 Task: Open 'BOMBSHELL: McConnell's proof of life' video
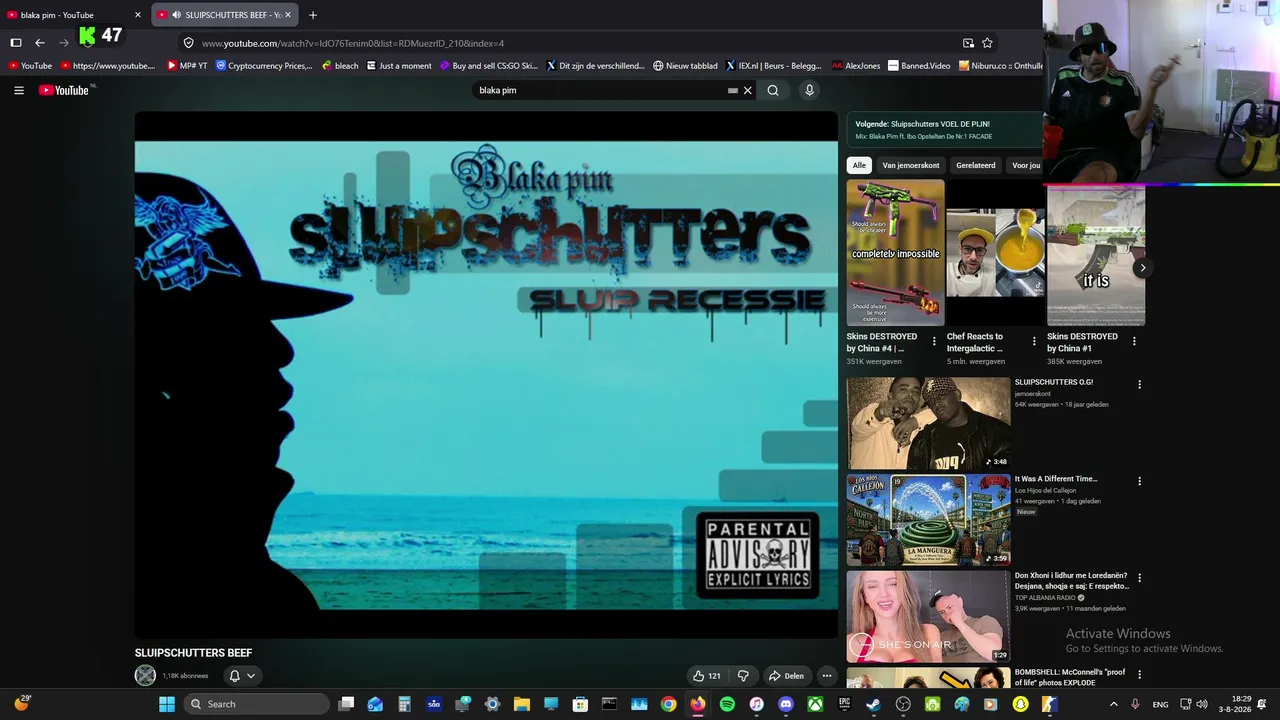pyautogui.click(x=1070, y=677)
